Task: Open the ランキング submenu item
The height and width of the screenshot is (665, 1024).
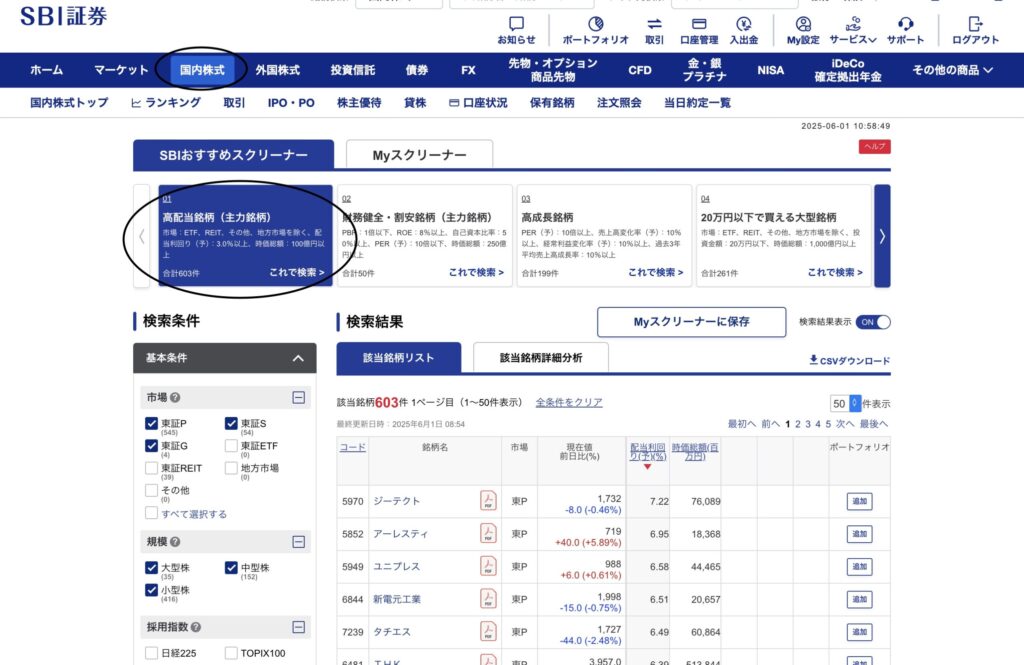Action: [x=166, y=103]
